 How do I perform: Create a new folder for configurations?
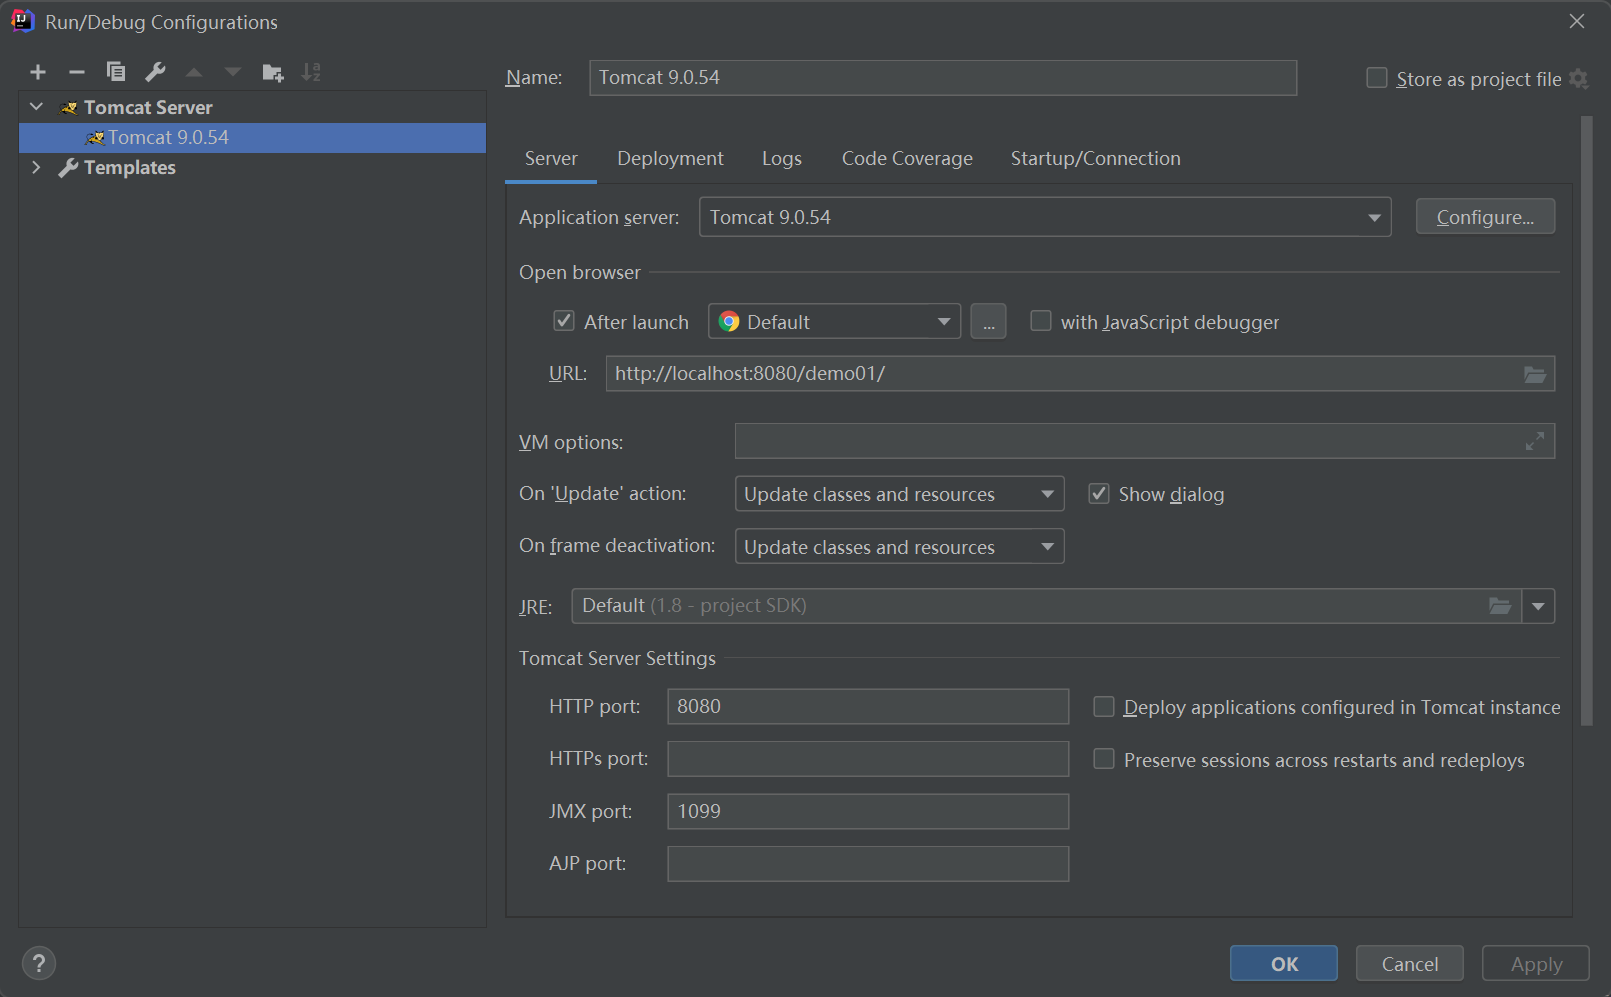click(273, 72)
